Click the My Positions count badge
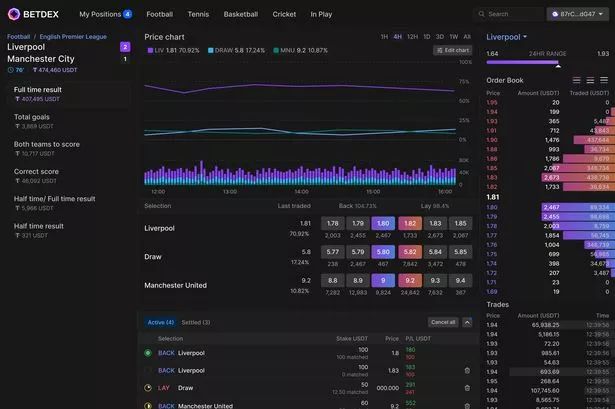Image resolution: width=615 pixels, height=409 pixels. coord(127,14)
